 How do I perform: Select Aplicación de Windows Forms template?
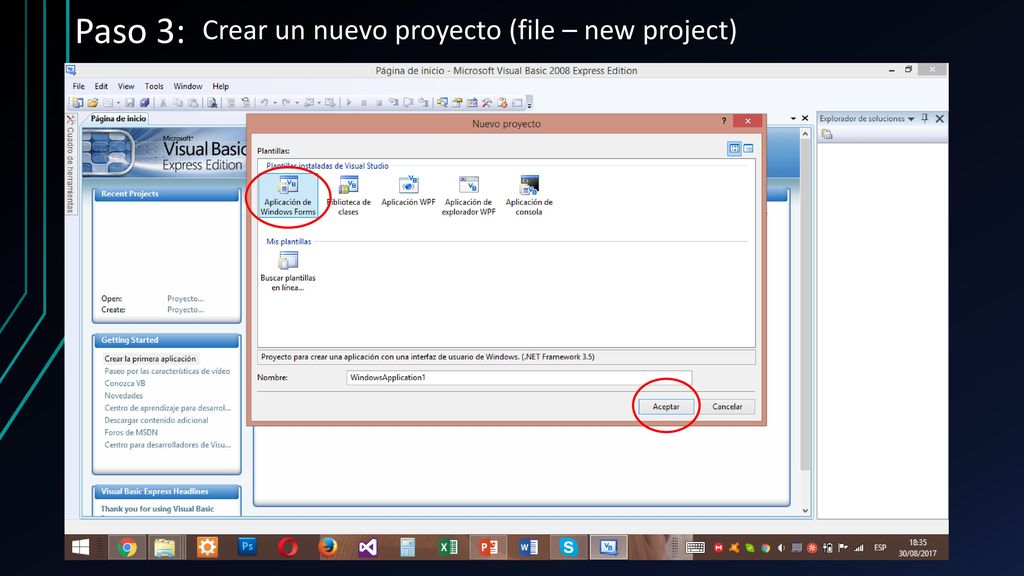tap(288, 195)
